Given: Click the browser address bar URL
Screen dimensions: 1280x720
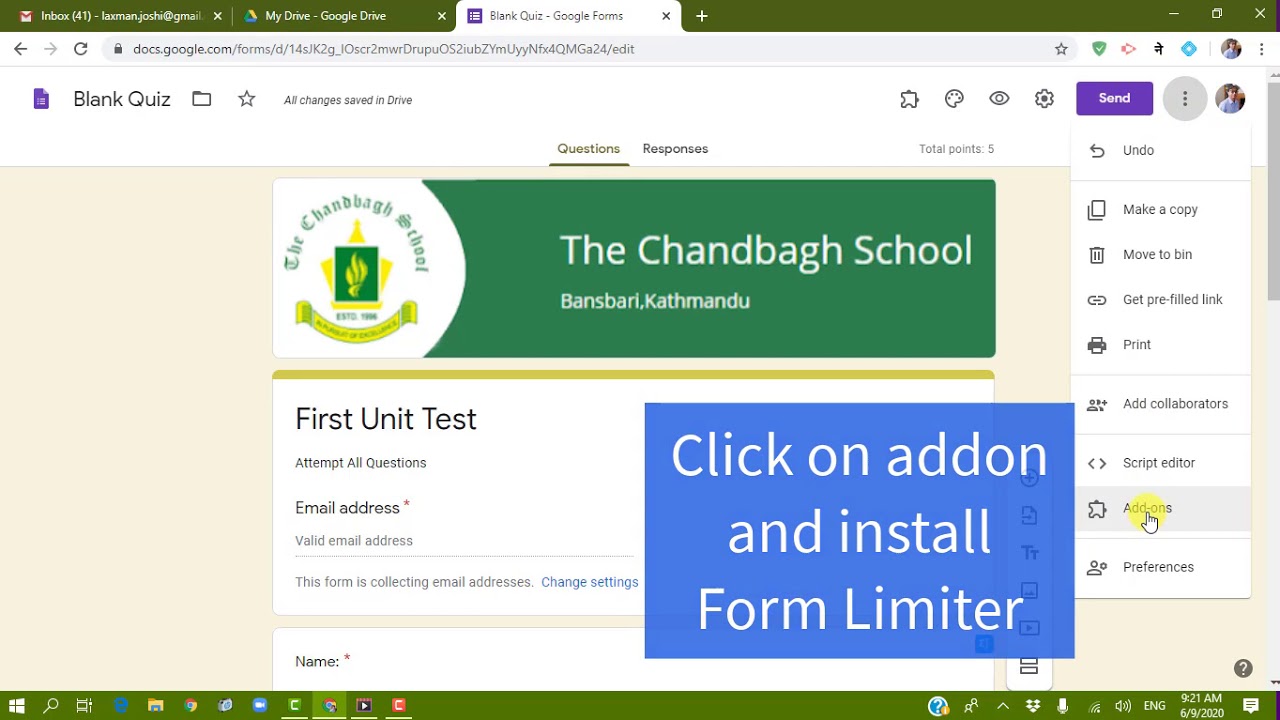Looking at the screenshot, I should (x=383, y=48).
